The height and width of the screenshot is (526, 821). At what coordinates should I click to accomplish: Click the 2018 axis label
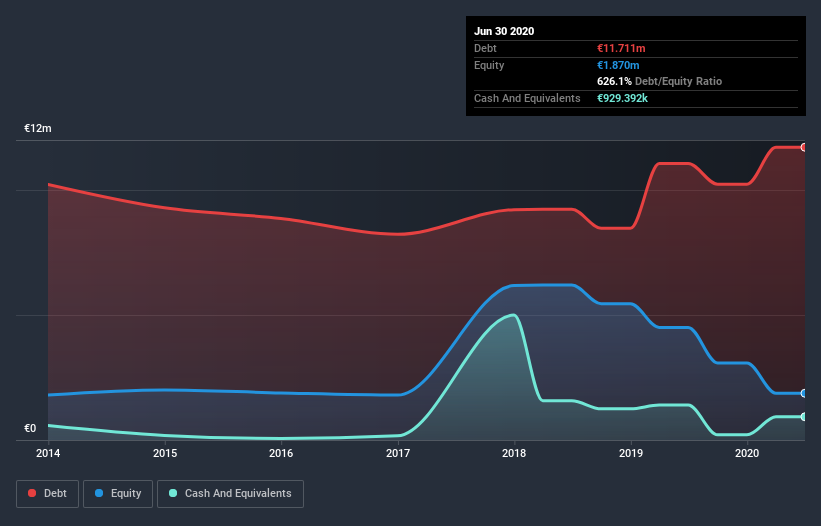click(514, 453)
